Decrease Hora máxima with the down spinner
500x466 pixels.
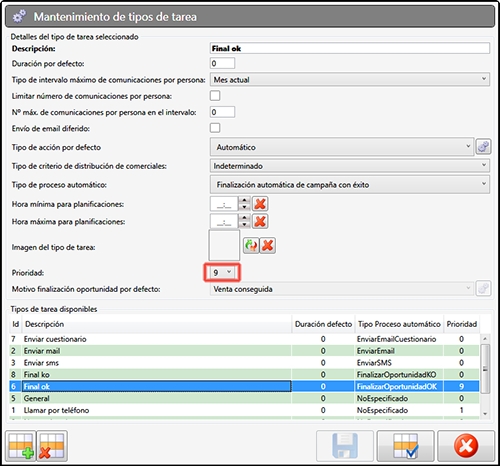[245, 224]
